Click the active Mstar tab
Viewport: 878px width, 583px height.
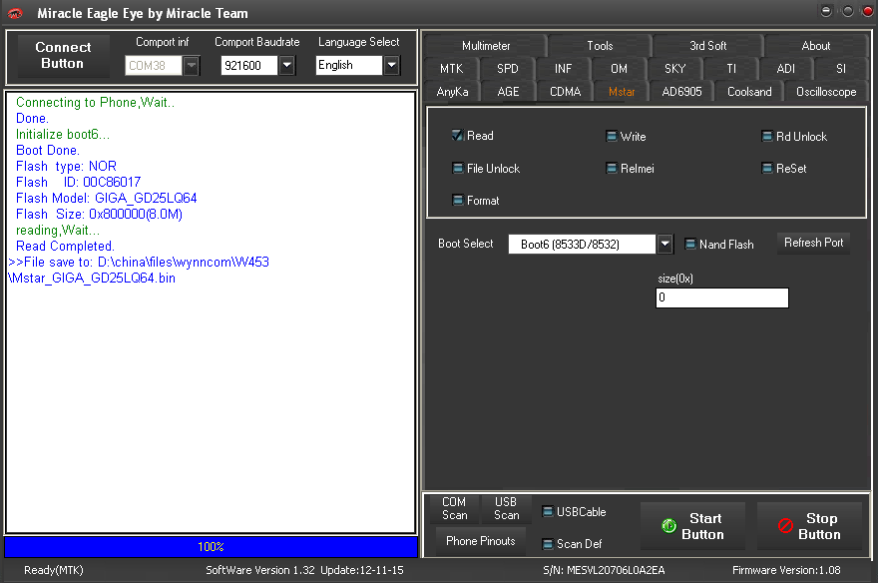622,91
